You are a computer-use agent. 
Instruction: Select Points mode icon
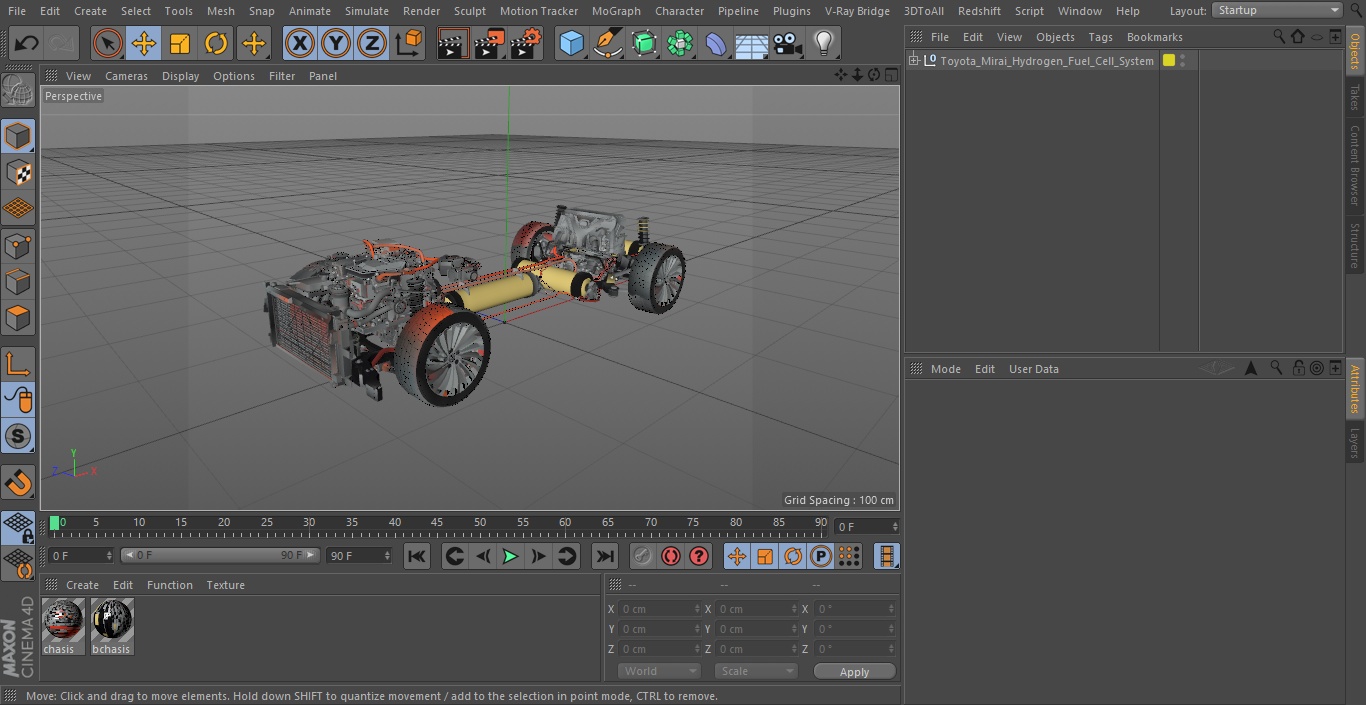(18, 245)
